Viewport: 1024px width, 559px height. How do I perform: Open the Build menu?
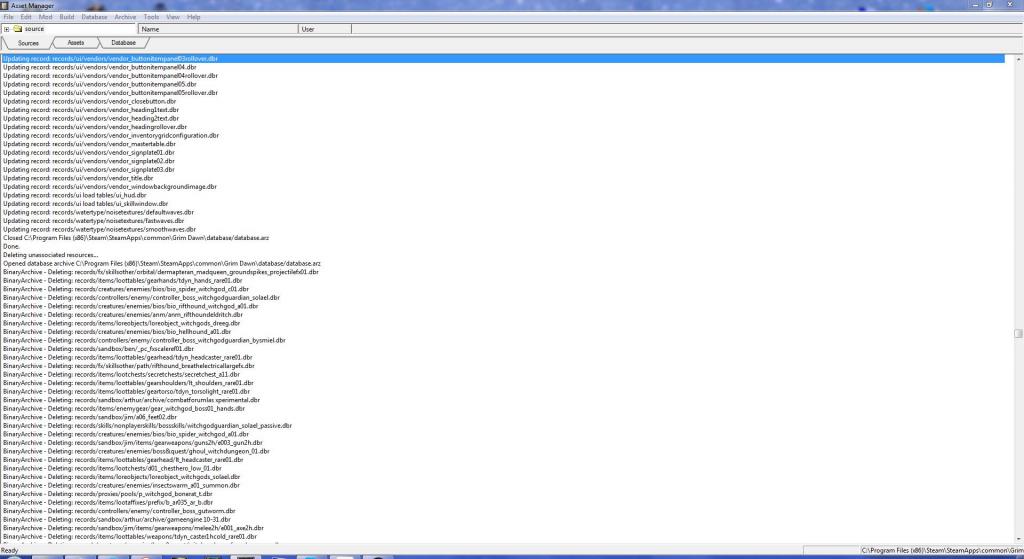pyautogui.click(x=66, y=17)
